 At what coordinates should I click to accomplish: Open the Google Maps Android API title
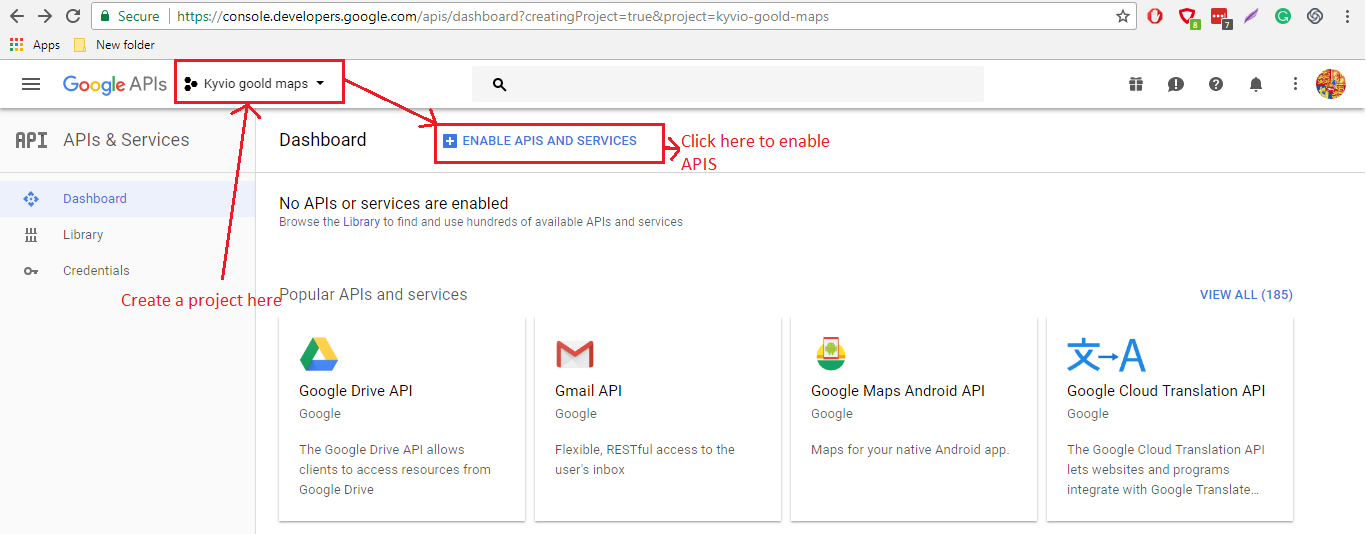click(898, 391)
